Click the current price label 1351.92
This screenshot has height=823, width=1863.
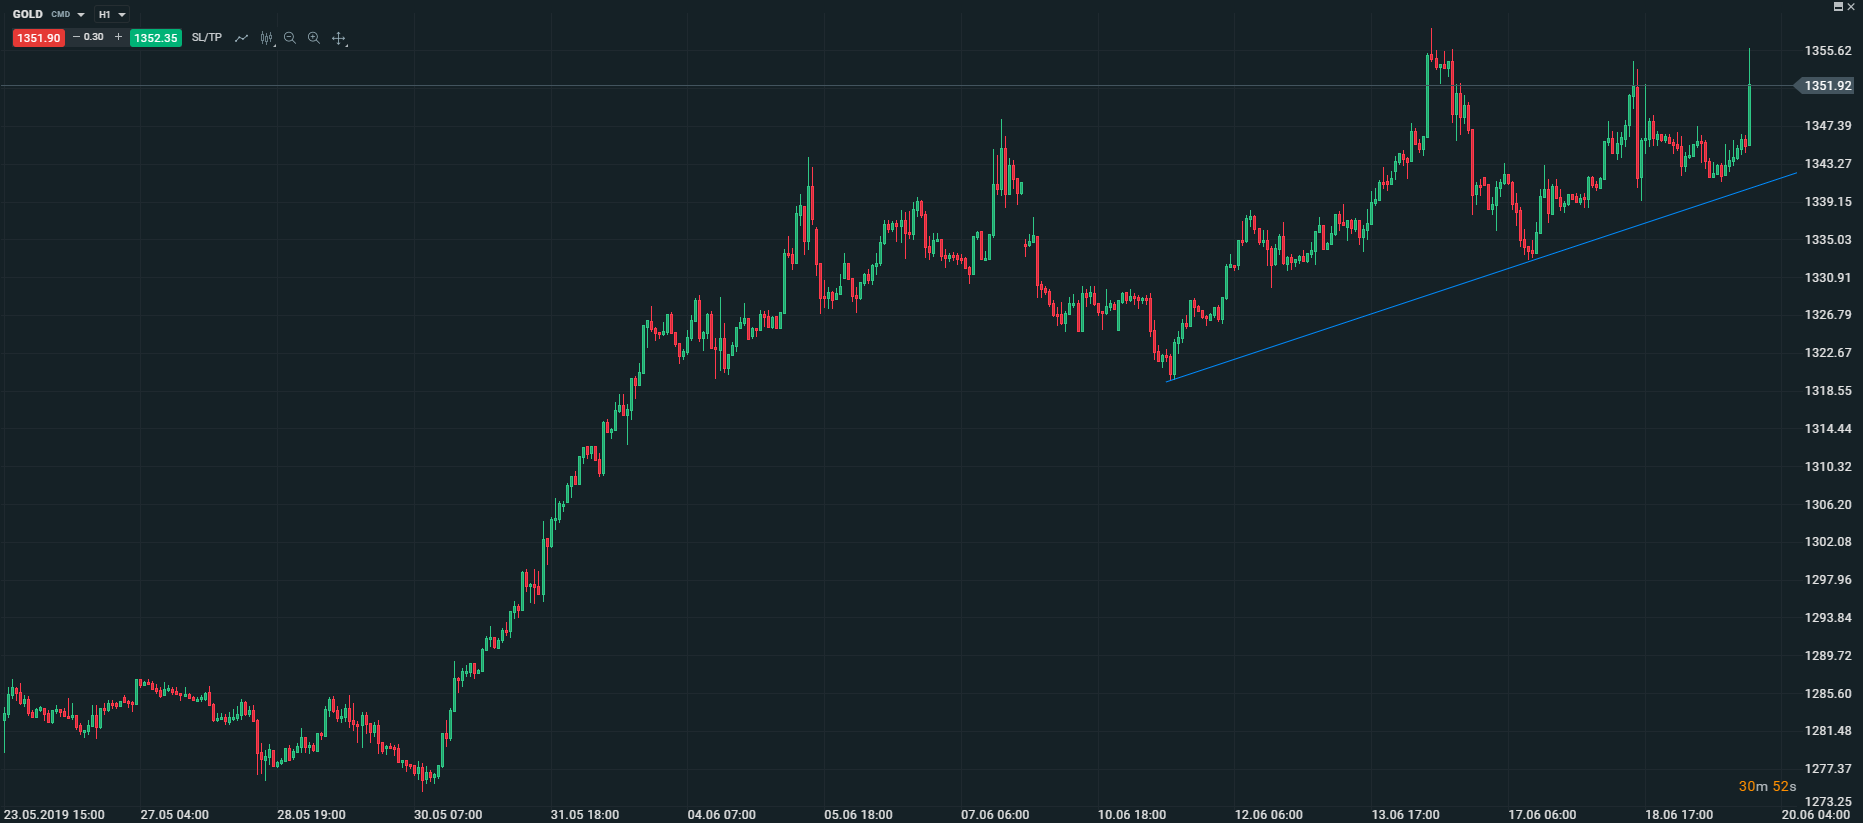1828,86
